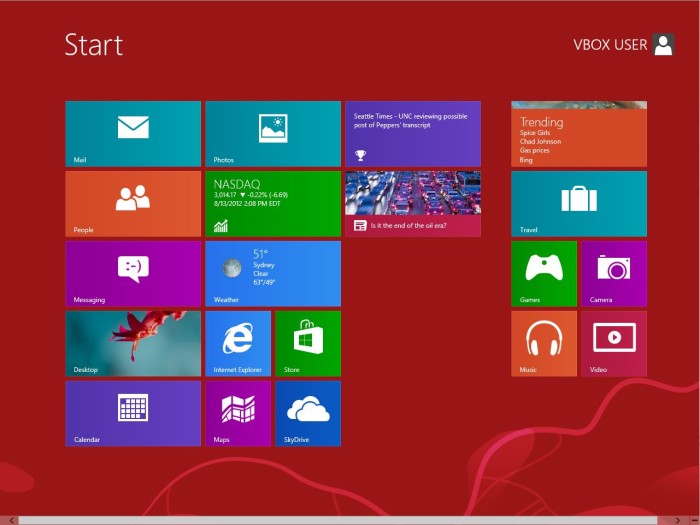This screenshot has width=700, height=525.
Task: Open the Desktop tile thumbnail
Action: coord(133,344)
